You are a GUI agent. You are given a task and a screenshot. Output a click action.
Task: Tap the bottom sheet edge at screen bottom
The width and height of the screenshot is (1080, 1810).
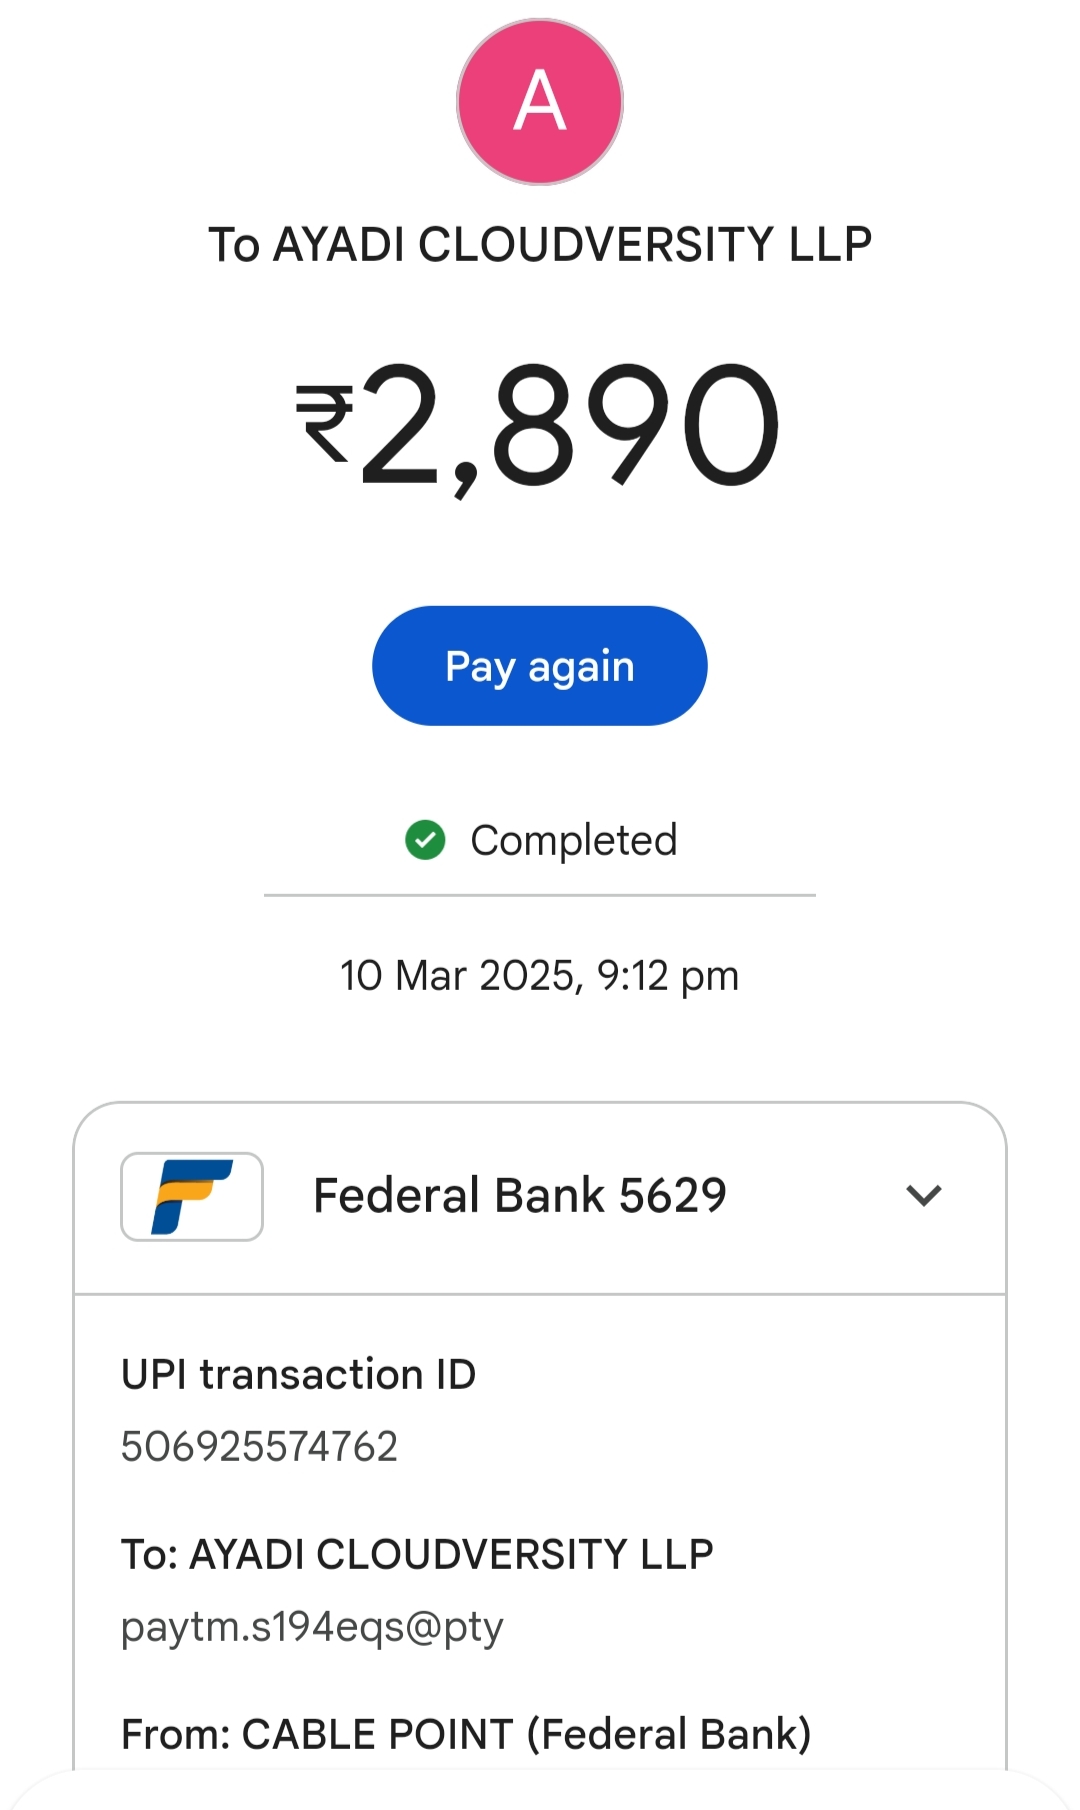540,1790
